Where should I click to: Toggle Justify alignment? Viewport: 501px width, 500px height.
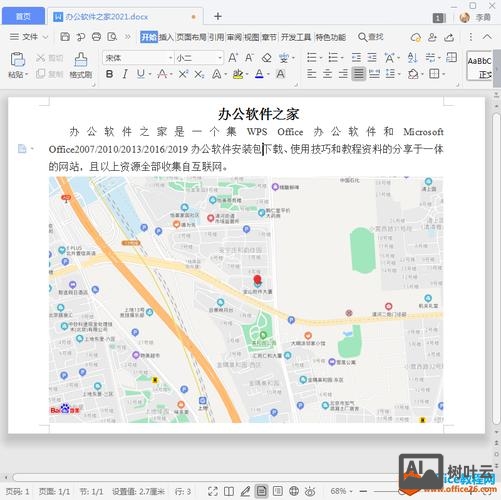click(359, 74)
